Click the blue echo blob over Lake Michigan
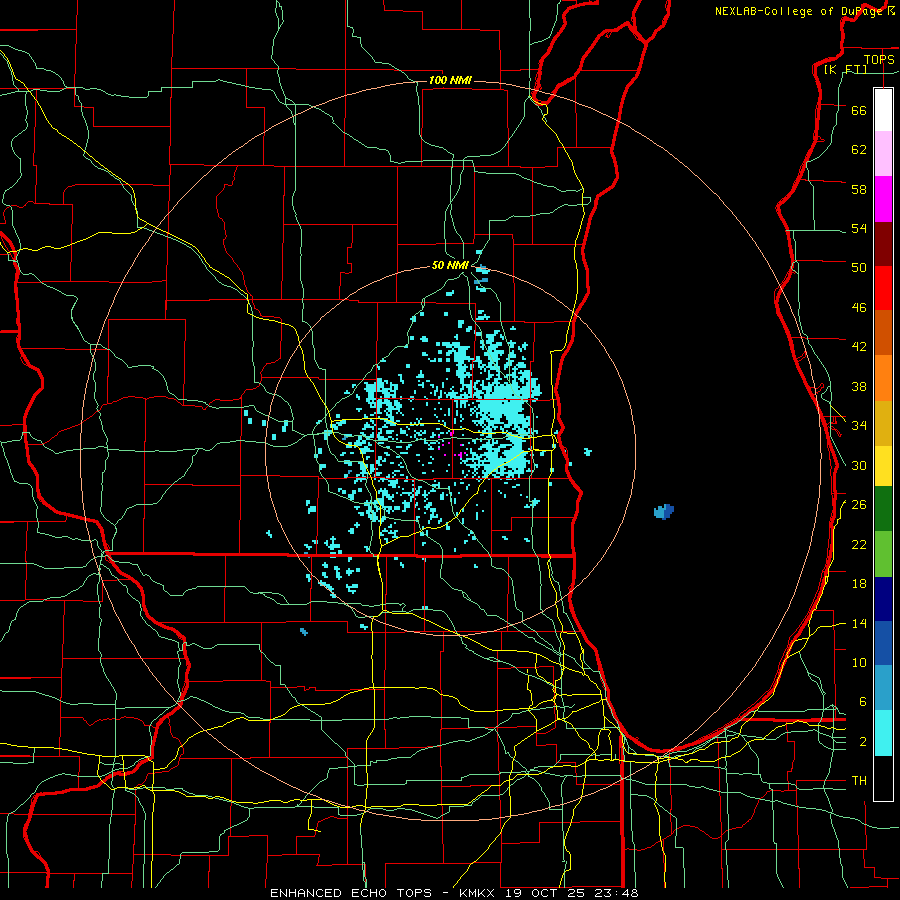 [664, 511]
